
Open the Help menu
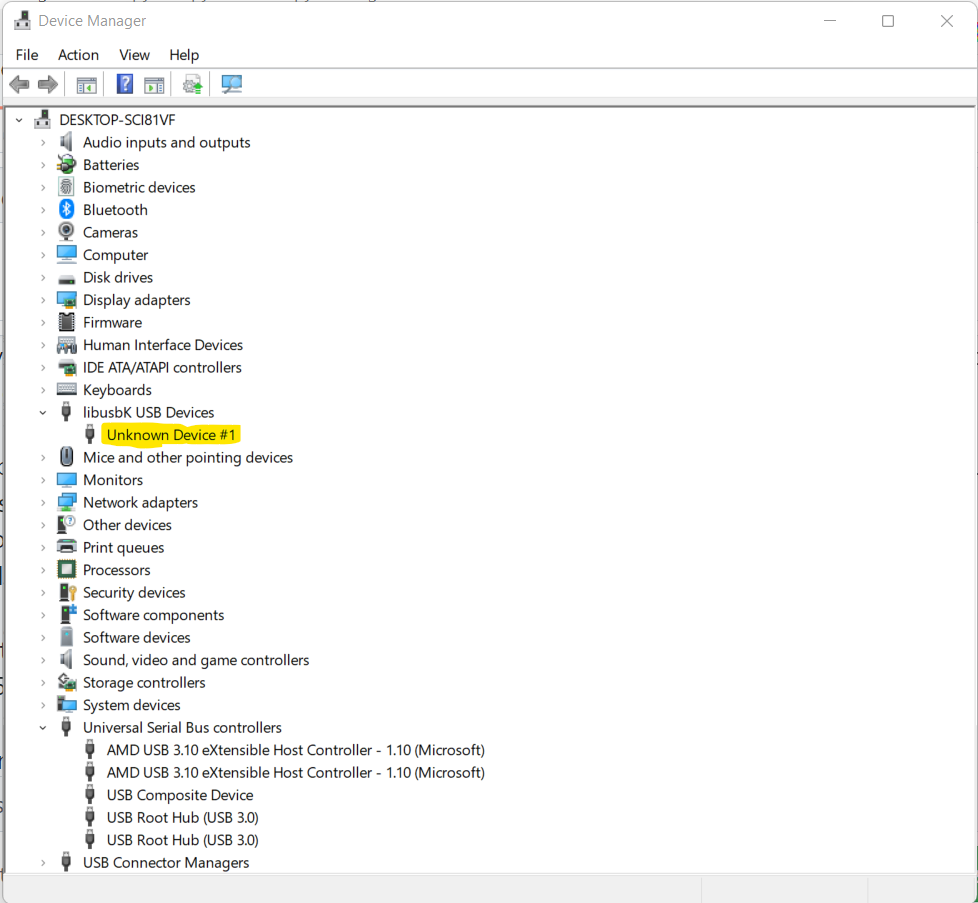point(184,55)
